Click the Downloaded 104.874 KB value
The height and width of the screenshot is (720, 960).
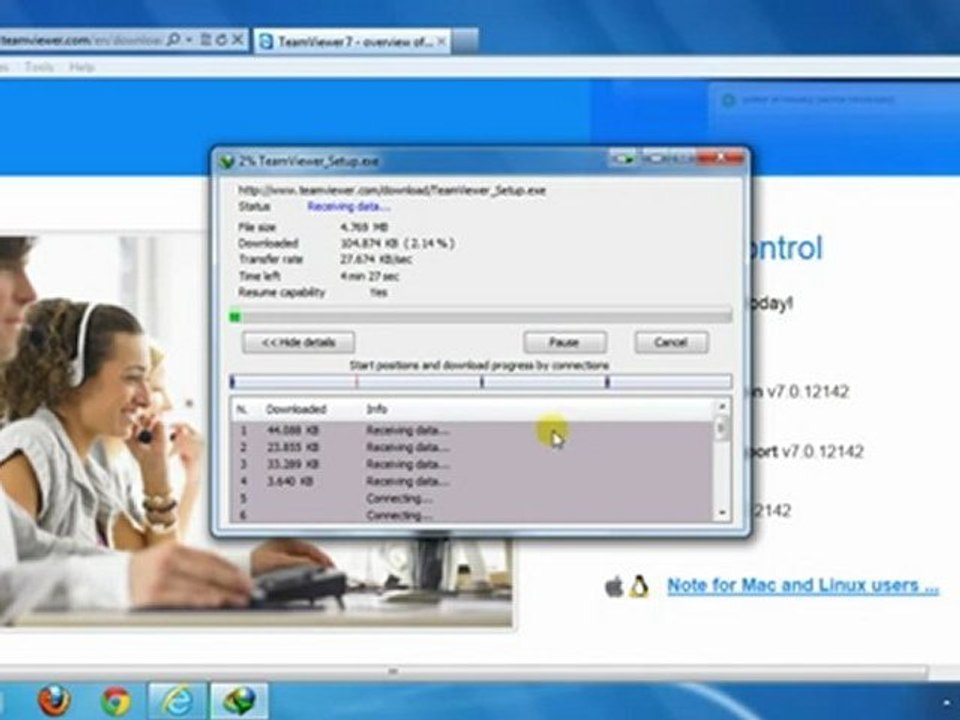pyautogui.click(x=397, y=244)
